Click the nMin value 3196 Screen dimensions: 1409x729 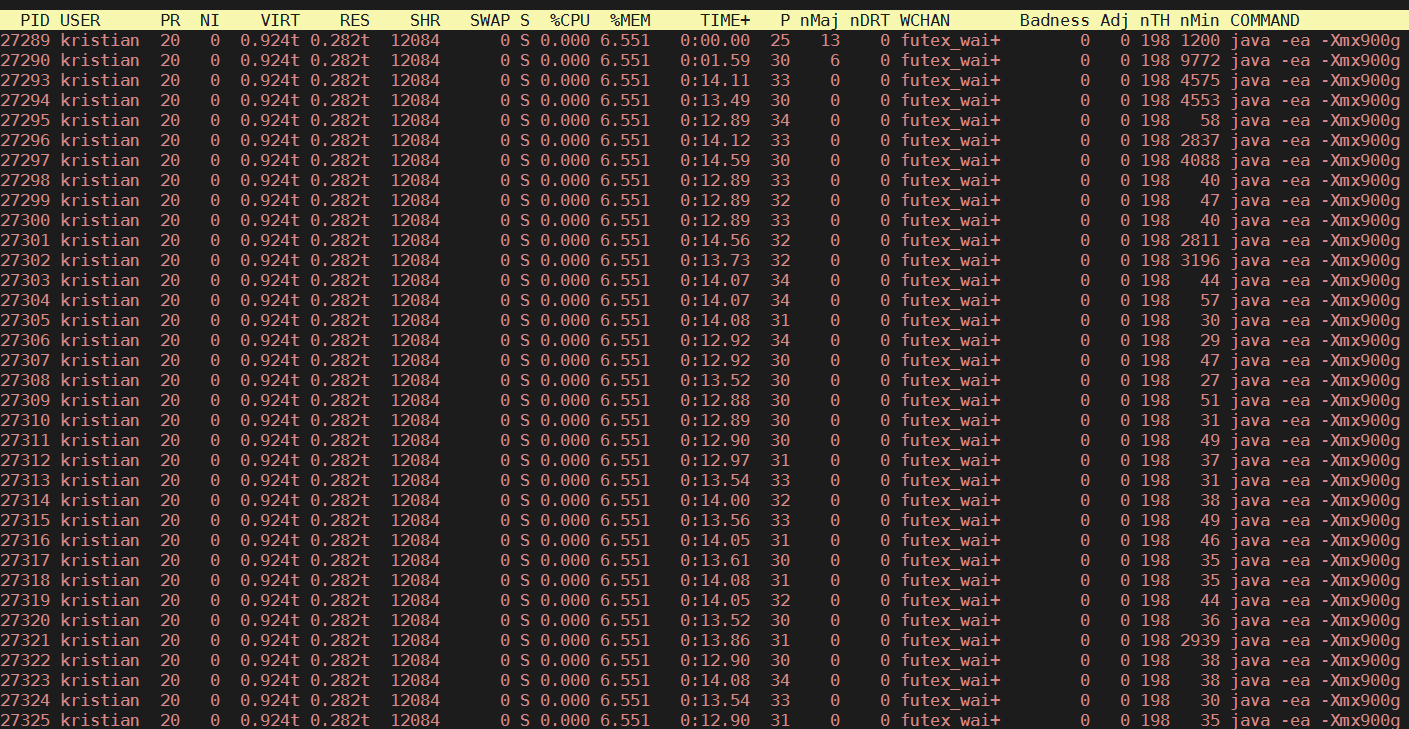1200,260
